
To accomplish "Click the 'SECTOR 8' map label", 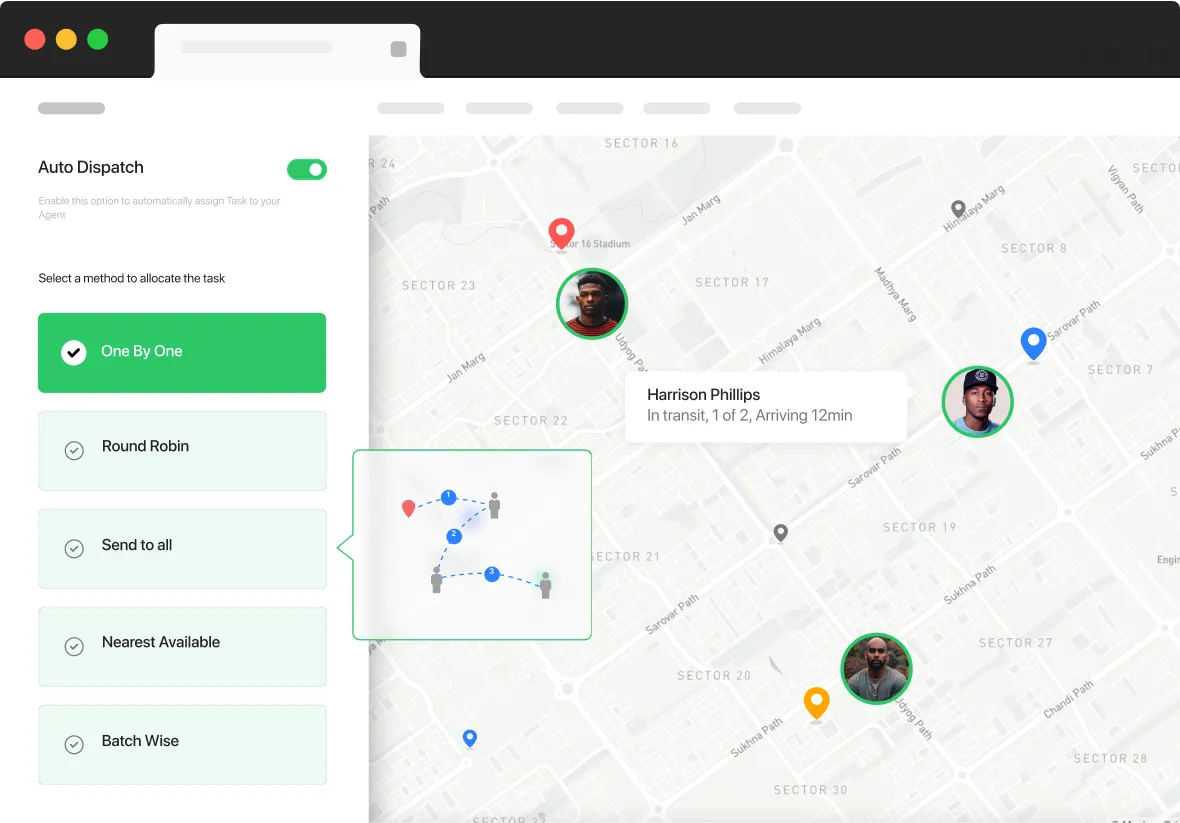I will click(1034, 248).
